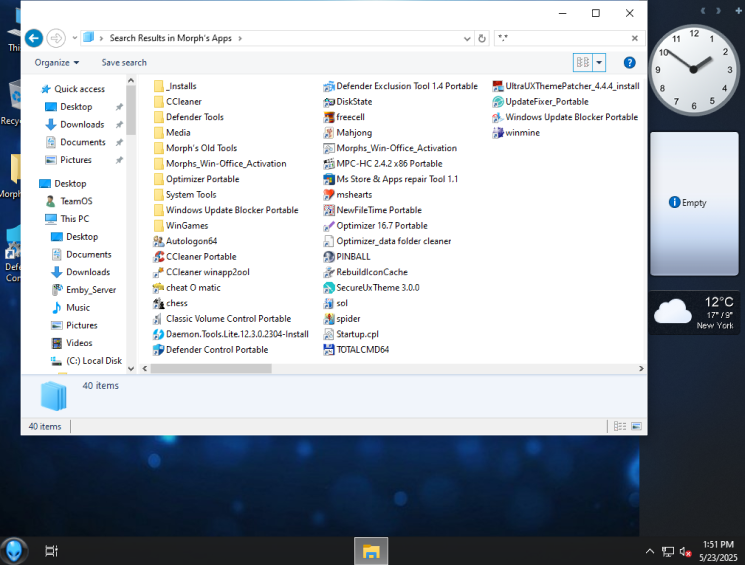
Task: Show hidden tray icons chevron
Action: coord(649,552)
